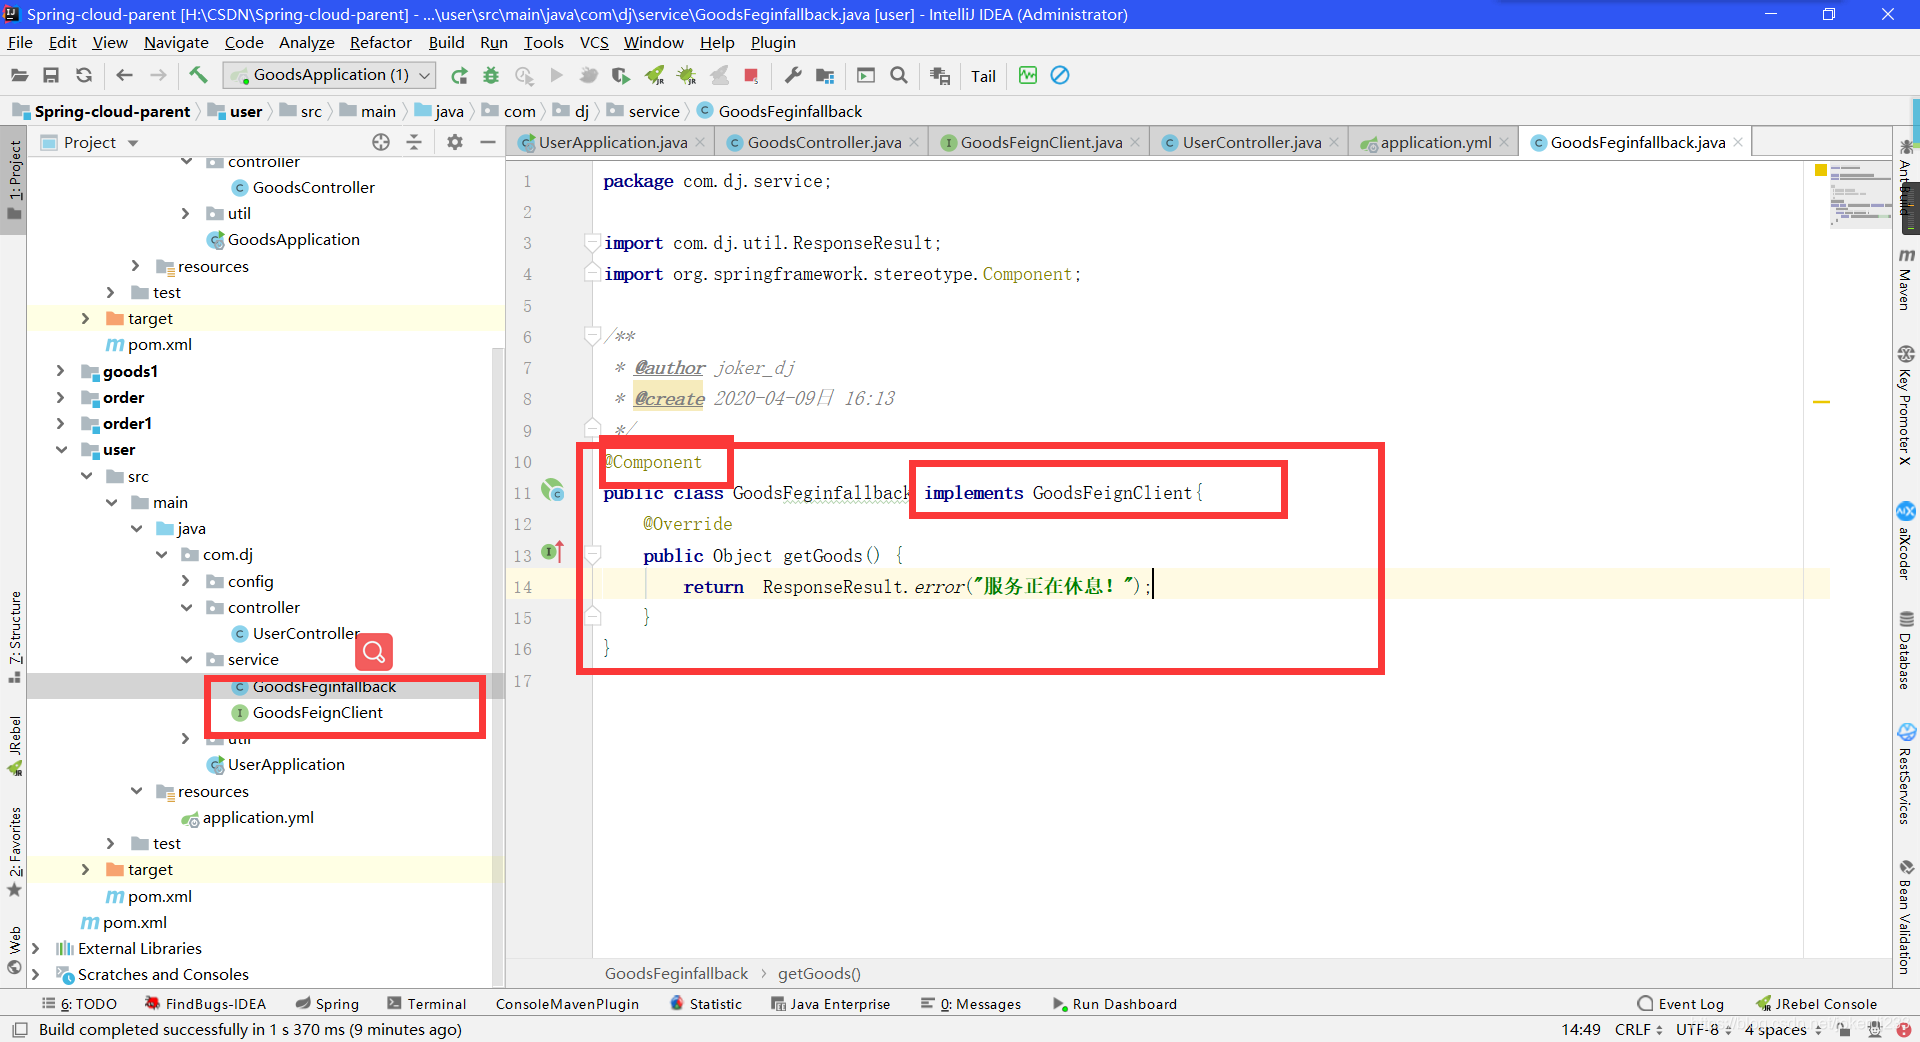
Task: Click the UTF-8 encoding status widget
Action: (x=1703, y=1029)
